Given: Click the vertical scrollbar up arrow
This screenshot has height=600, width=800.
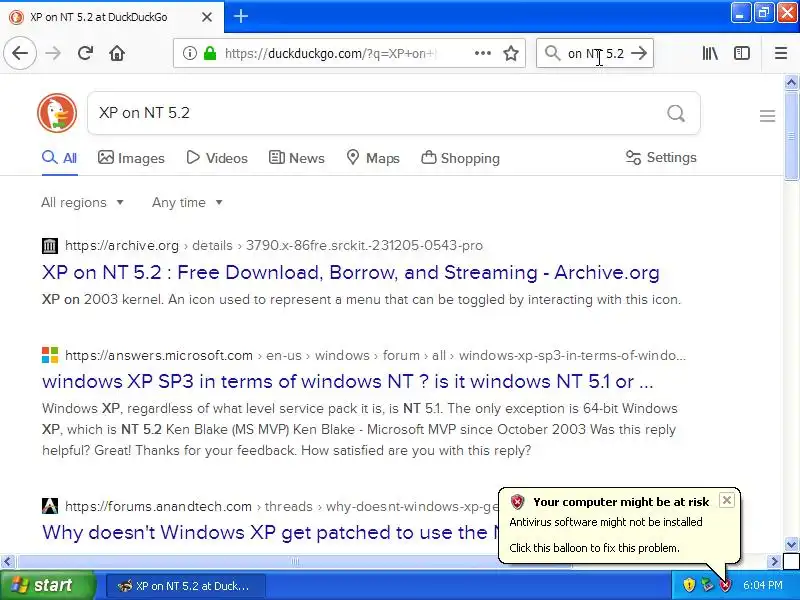Looking at the screenshot, I should click(791, 82).
